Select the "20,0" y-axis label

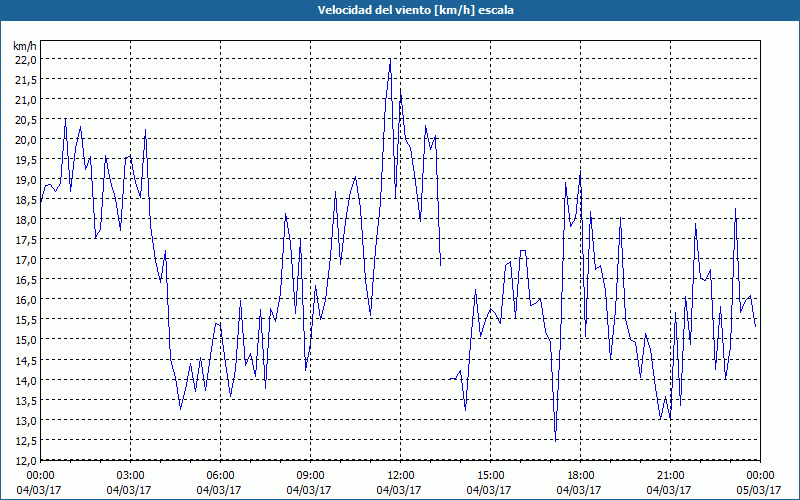(26, 140)
